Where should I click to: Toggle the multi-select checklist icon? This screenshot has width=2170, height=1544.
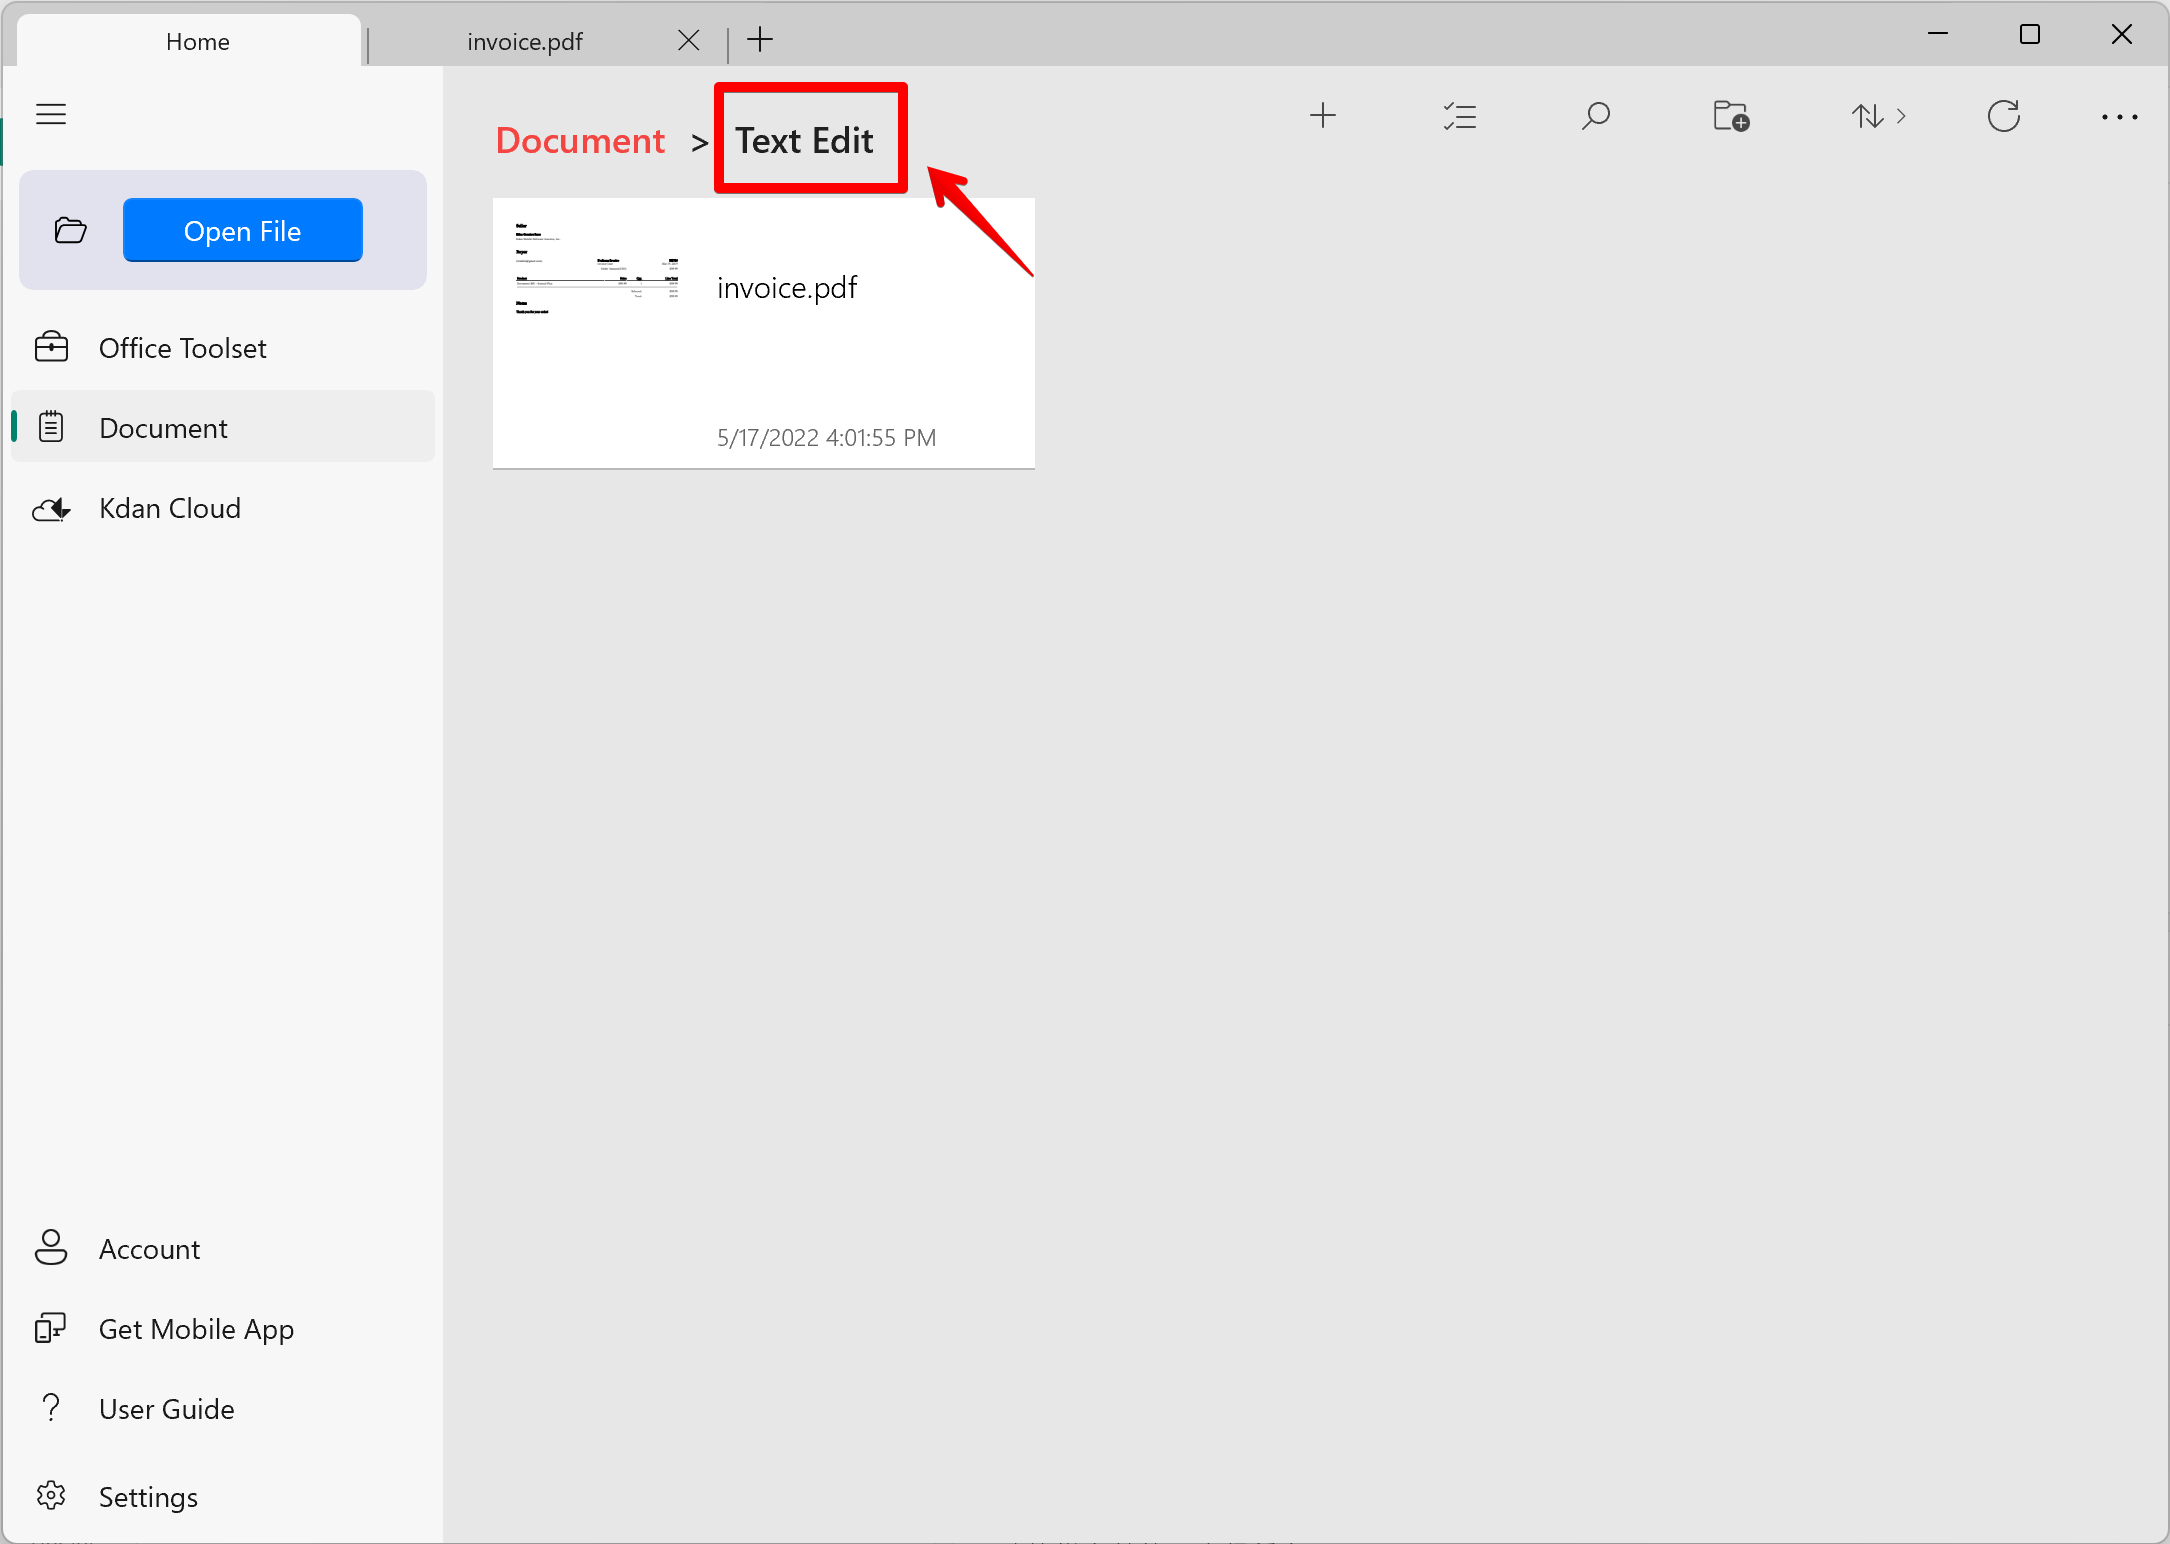tap(1460, 116)
